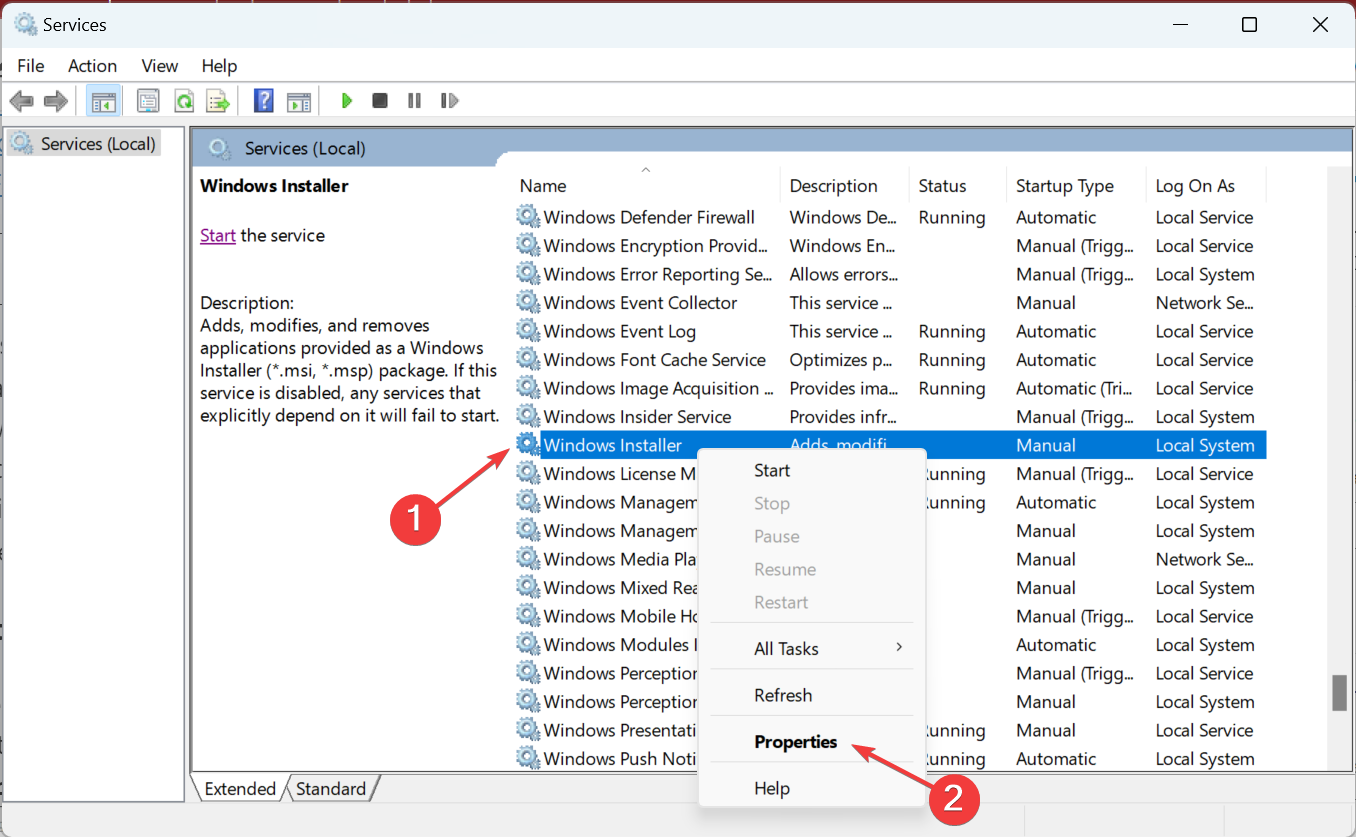Choose Refresh from the context menu
Screen dimensions: 1356x837
click(x=812, y=695)
